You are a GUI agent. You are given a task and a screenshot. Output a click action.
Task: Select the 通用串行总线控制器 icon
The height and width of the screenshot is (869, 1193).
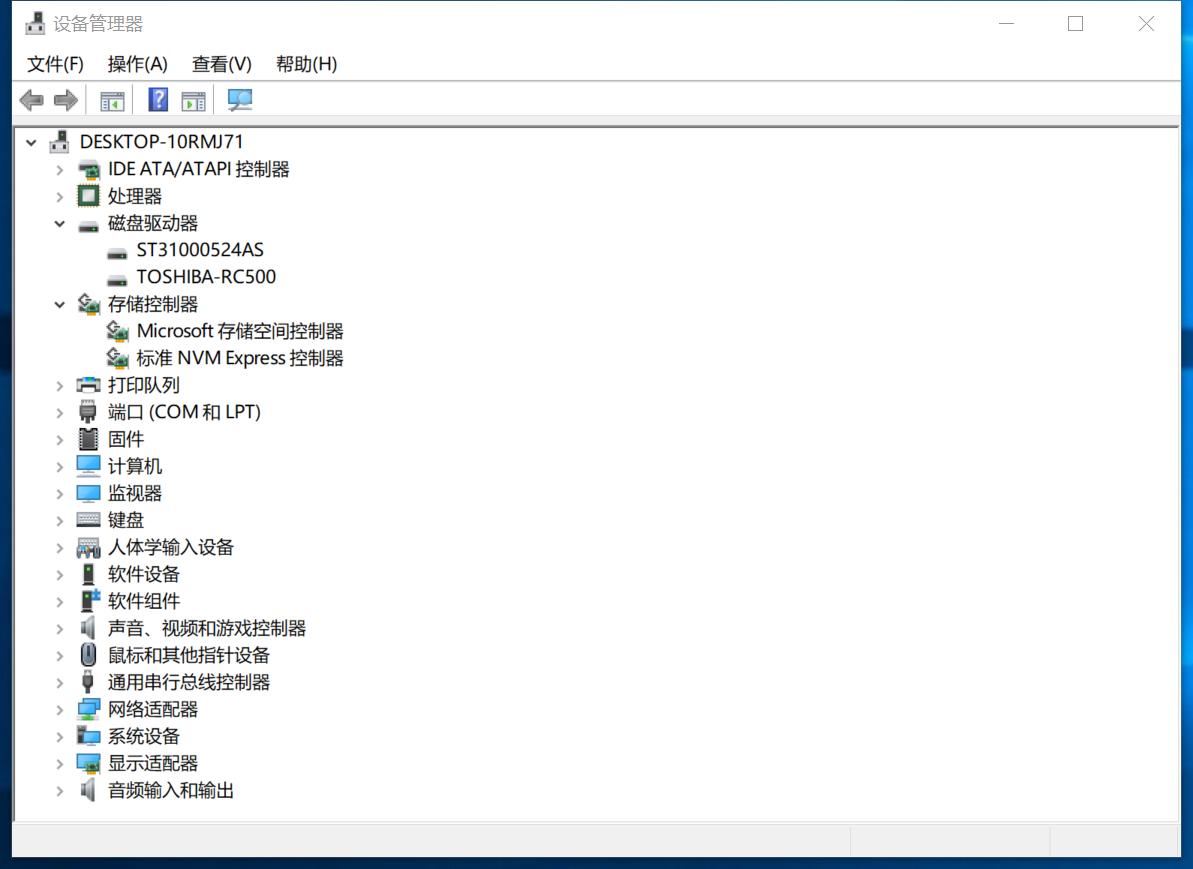[88, 682]
